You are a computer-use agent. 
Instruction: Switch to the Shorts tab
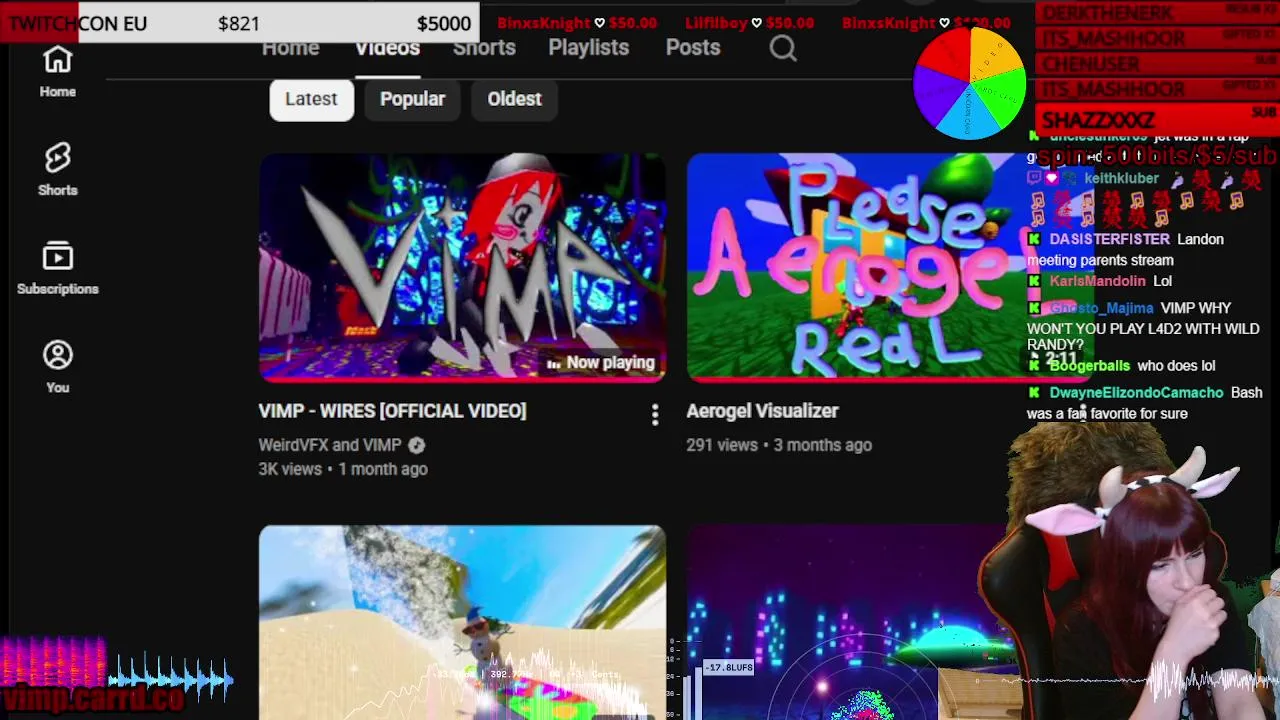(x=484, y=48)
